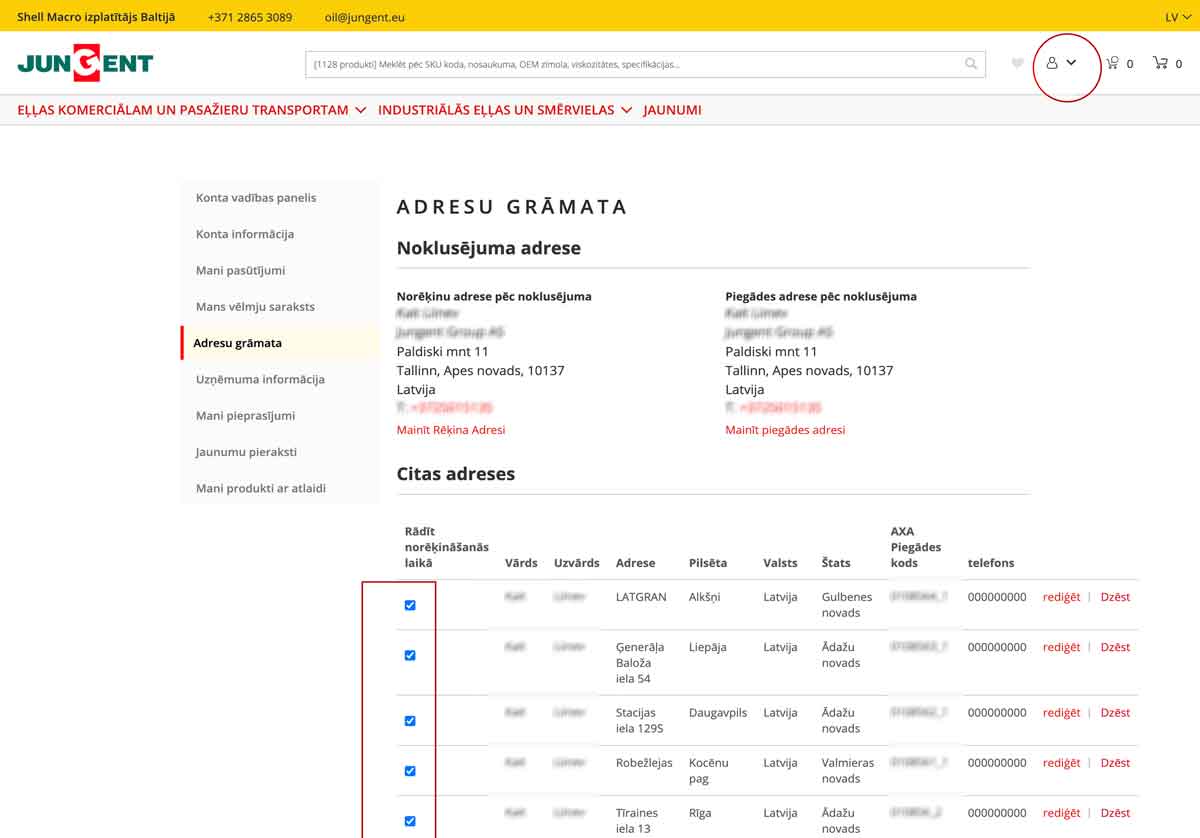This screenshot has width=1200, height=838.
Task: Toggle checkbox for Tīraines iela 13 row
Action: click(x=410, y=821)
